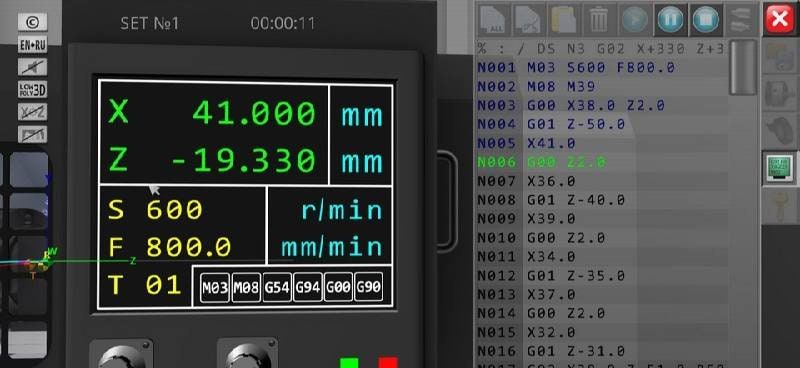Image resolution: width=800 pixels, height=368 pixels.
Task: Click the feed rate F 800.0 readout
Action: [x=170, y=248]
